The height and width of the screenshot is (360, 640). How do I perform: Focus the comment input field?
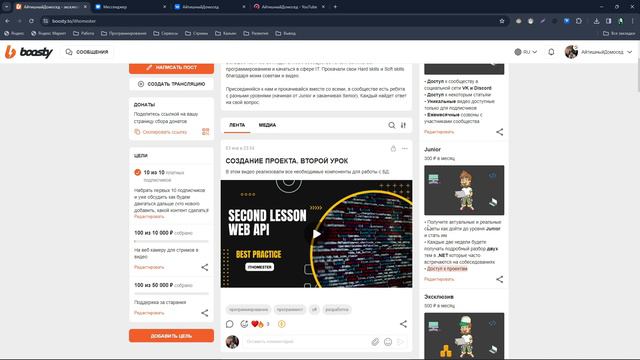pyautogui.click(x=306, y=342)
